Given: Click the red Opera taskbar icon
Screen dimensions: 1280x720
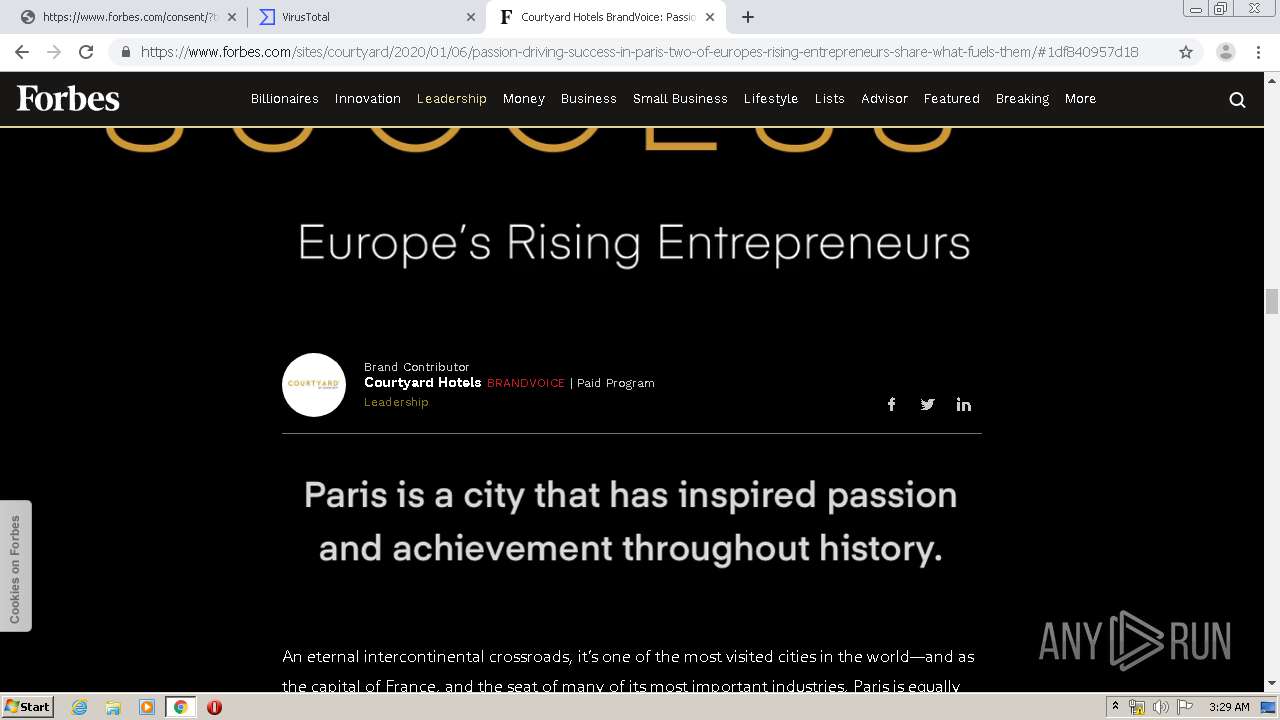Looking at the screenshot, I should coord(214,707).
